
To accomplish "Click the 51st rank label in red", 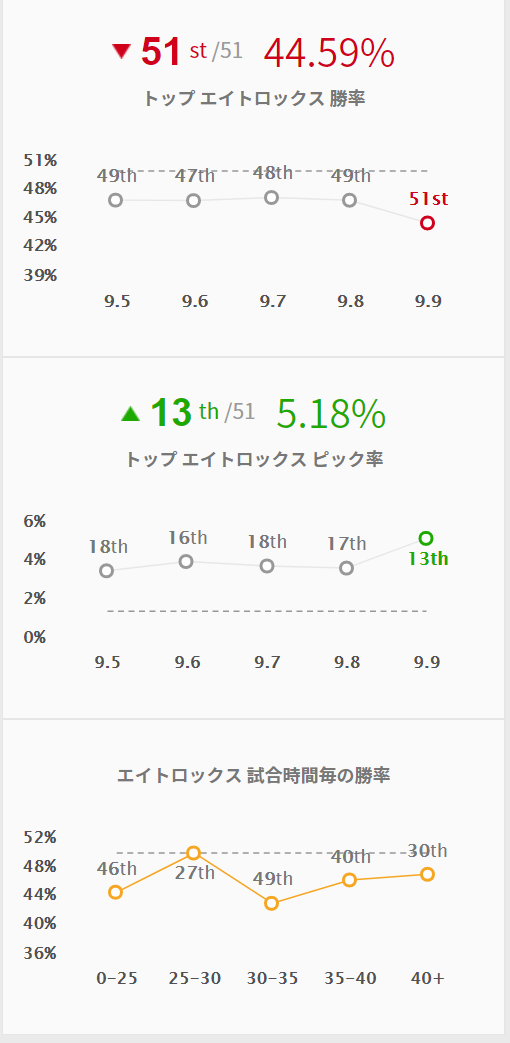I will 428,198.
